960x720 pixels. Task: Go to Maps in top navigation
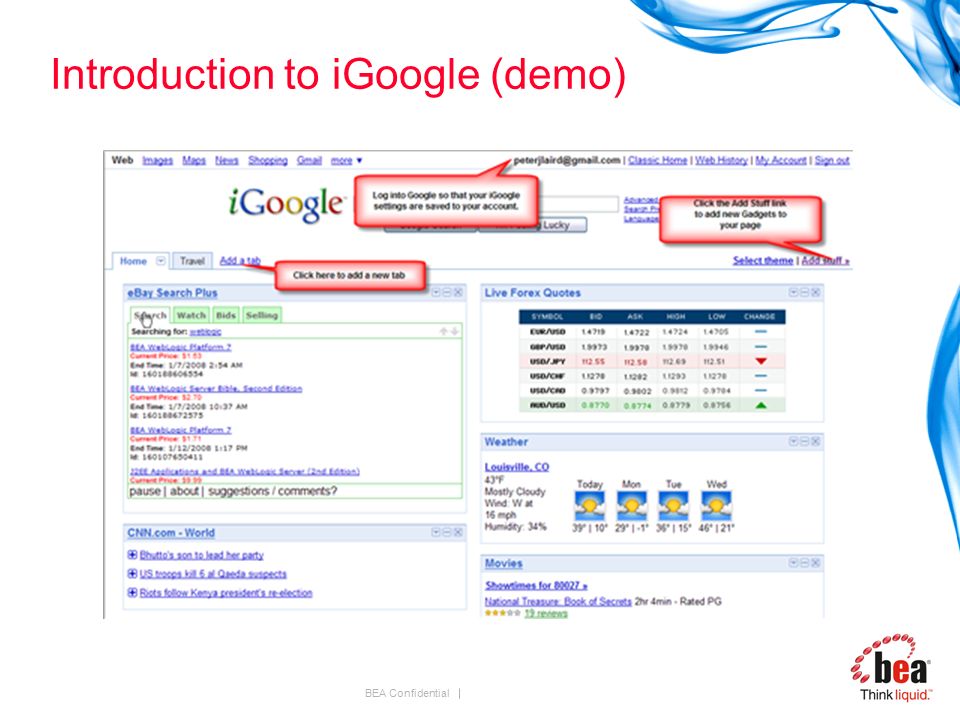(x=194, y=160)
